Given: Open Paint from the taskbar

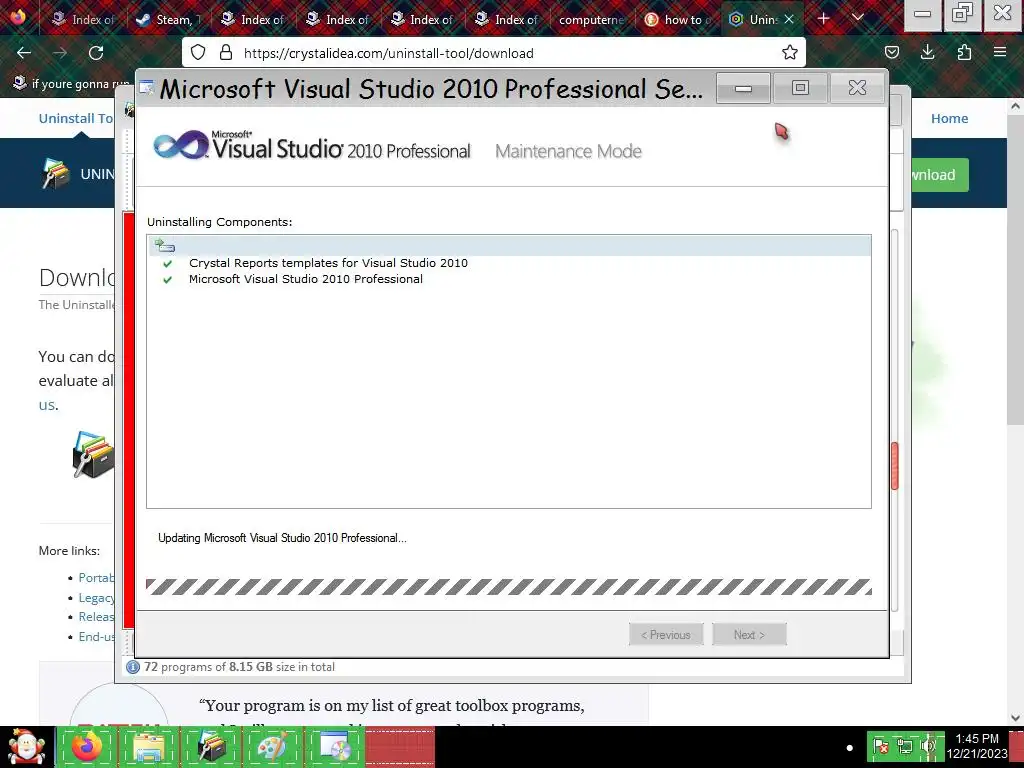Looking at the screenshot, I should 272,746.
